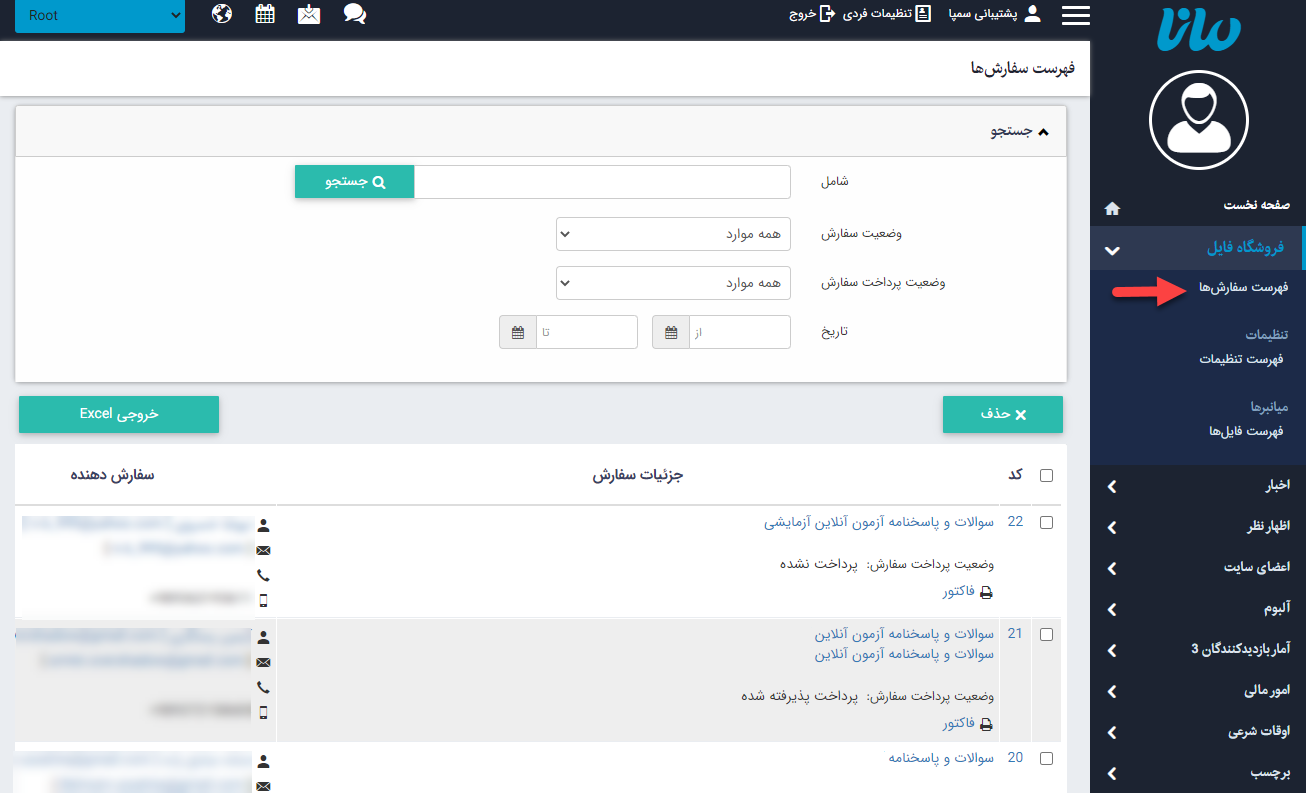Viewport: 1306px width, 793px height.
Task: Click the chat bubble icon in top bar
Action: (x=354, y=14)
